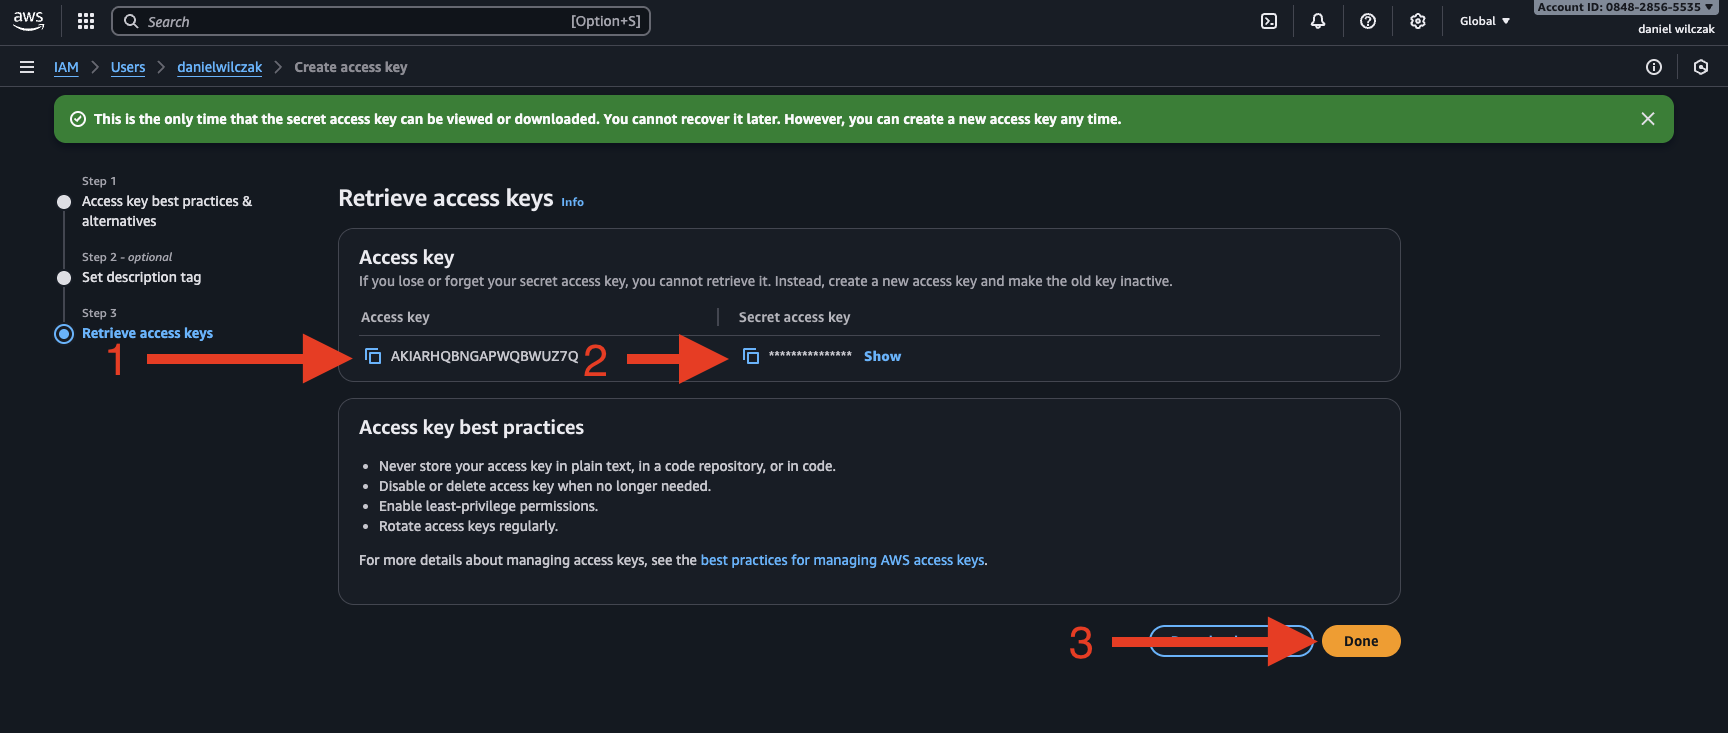
Task: Open the notifications bell
Action: click(x=1318, y=21)
